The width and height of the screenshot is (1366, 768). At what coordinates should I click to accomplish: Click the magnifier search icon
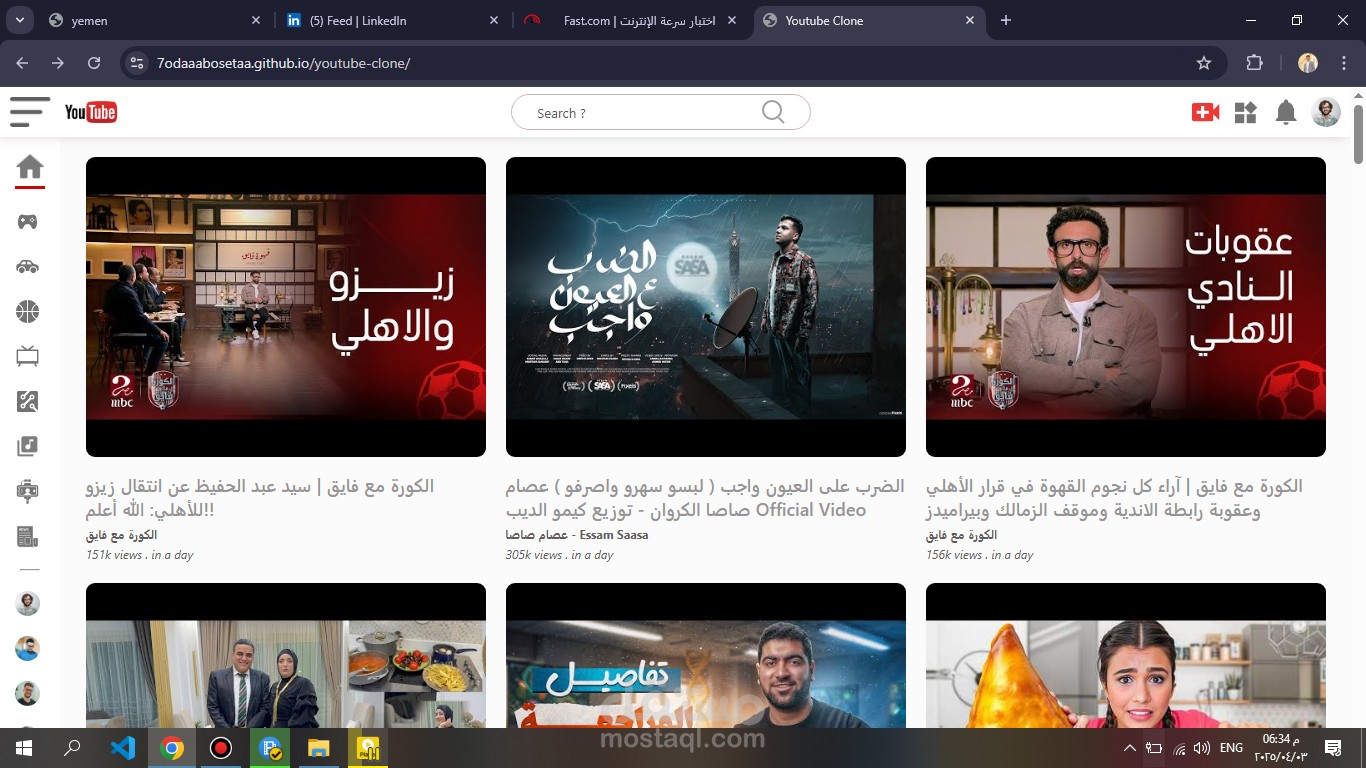[x=773, y=112]
